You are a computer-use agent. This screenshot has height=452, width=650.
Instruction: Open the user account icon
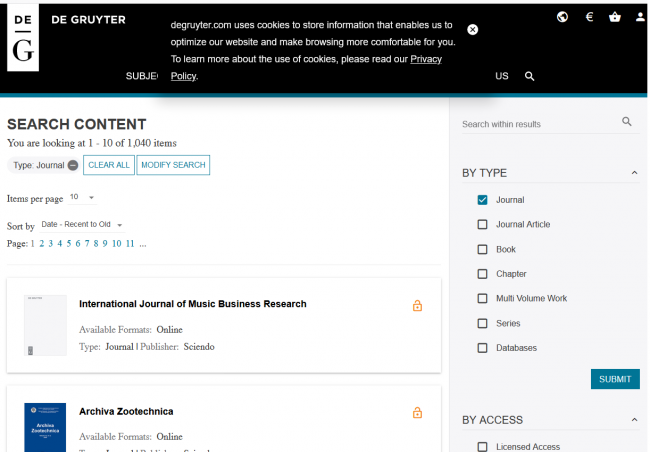[x=640, y=17]
